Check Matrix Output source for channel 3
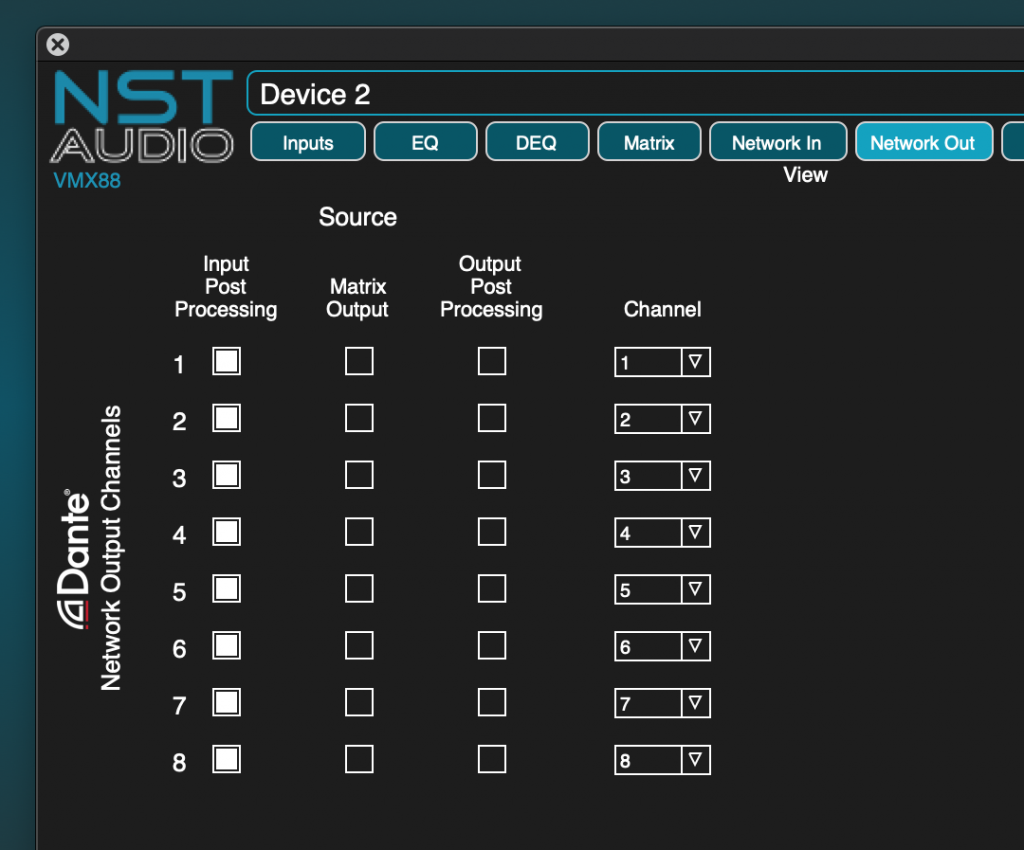This screenshot has height=850, width=1024. (359, 474)
